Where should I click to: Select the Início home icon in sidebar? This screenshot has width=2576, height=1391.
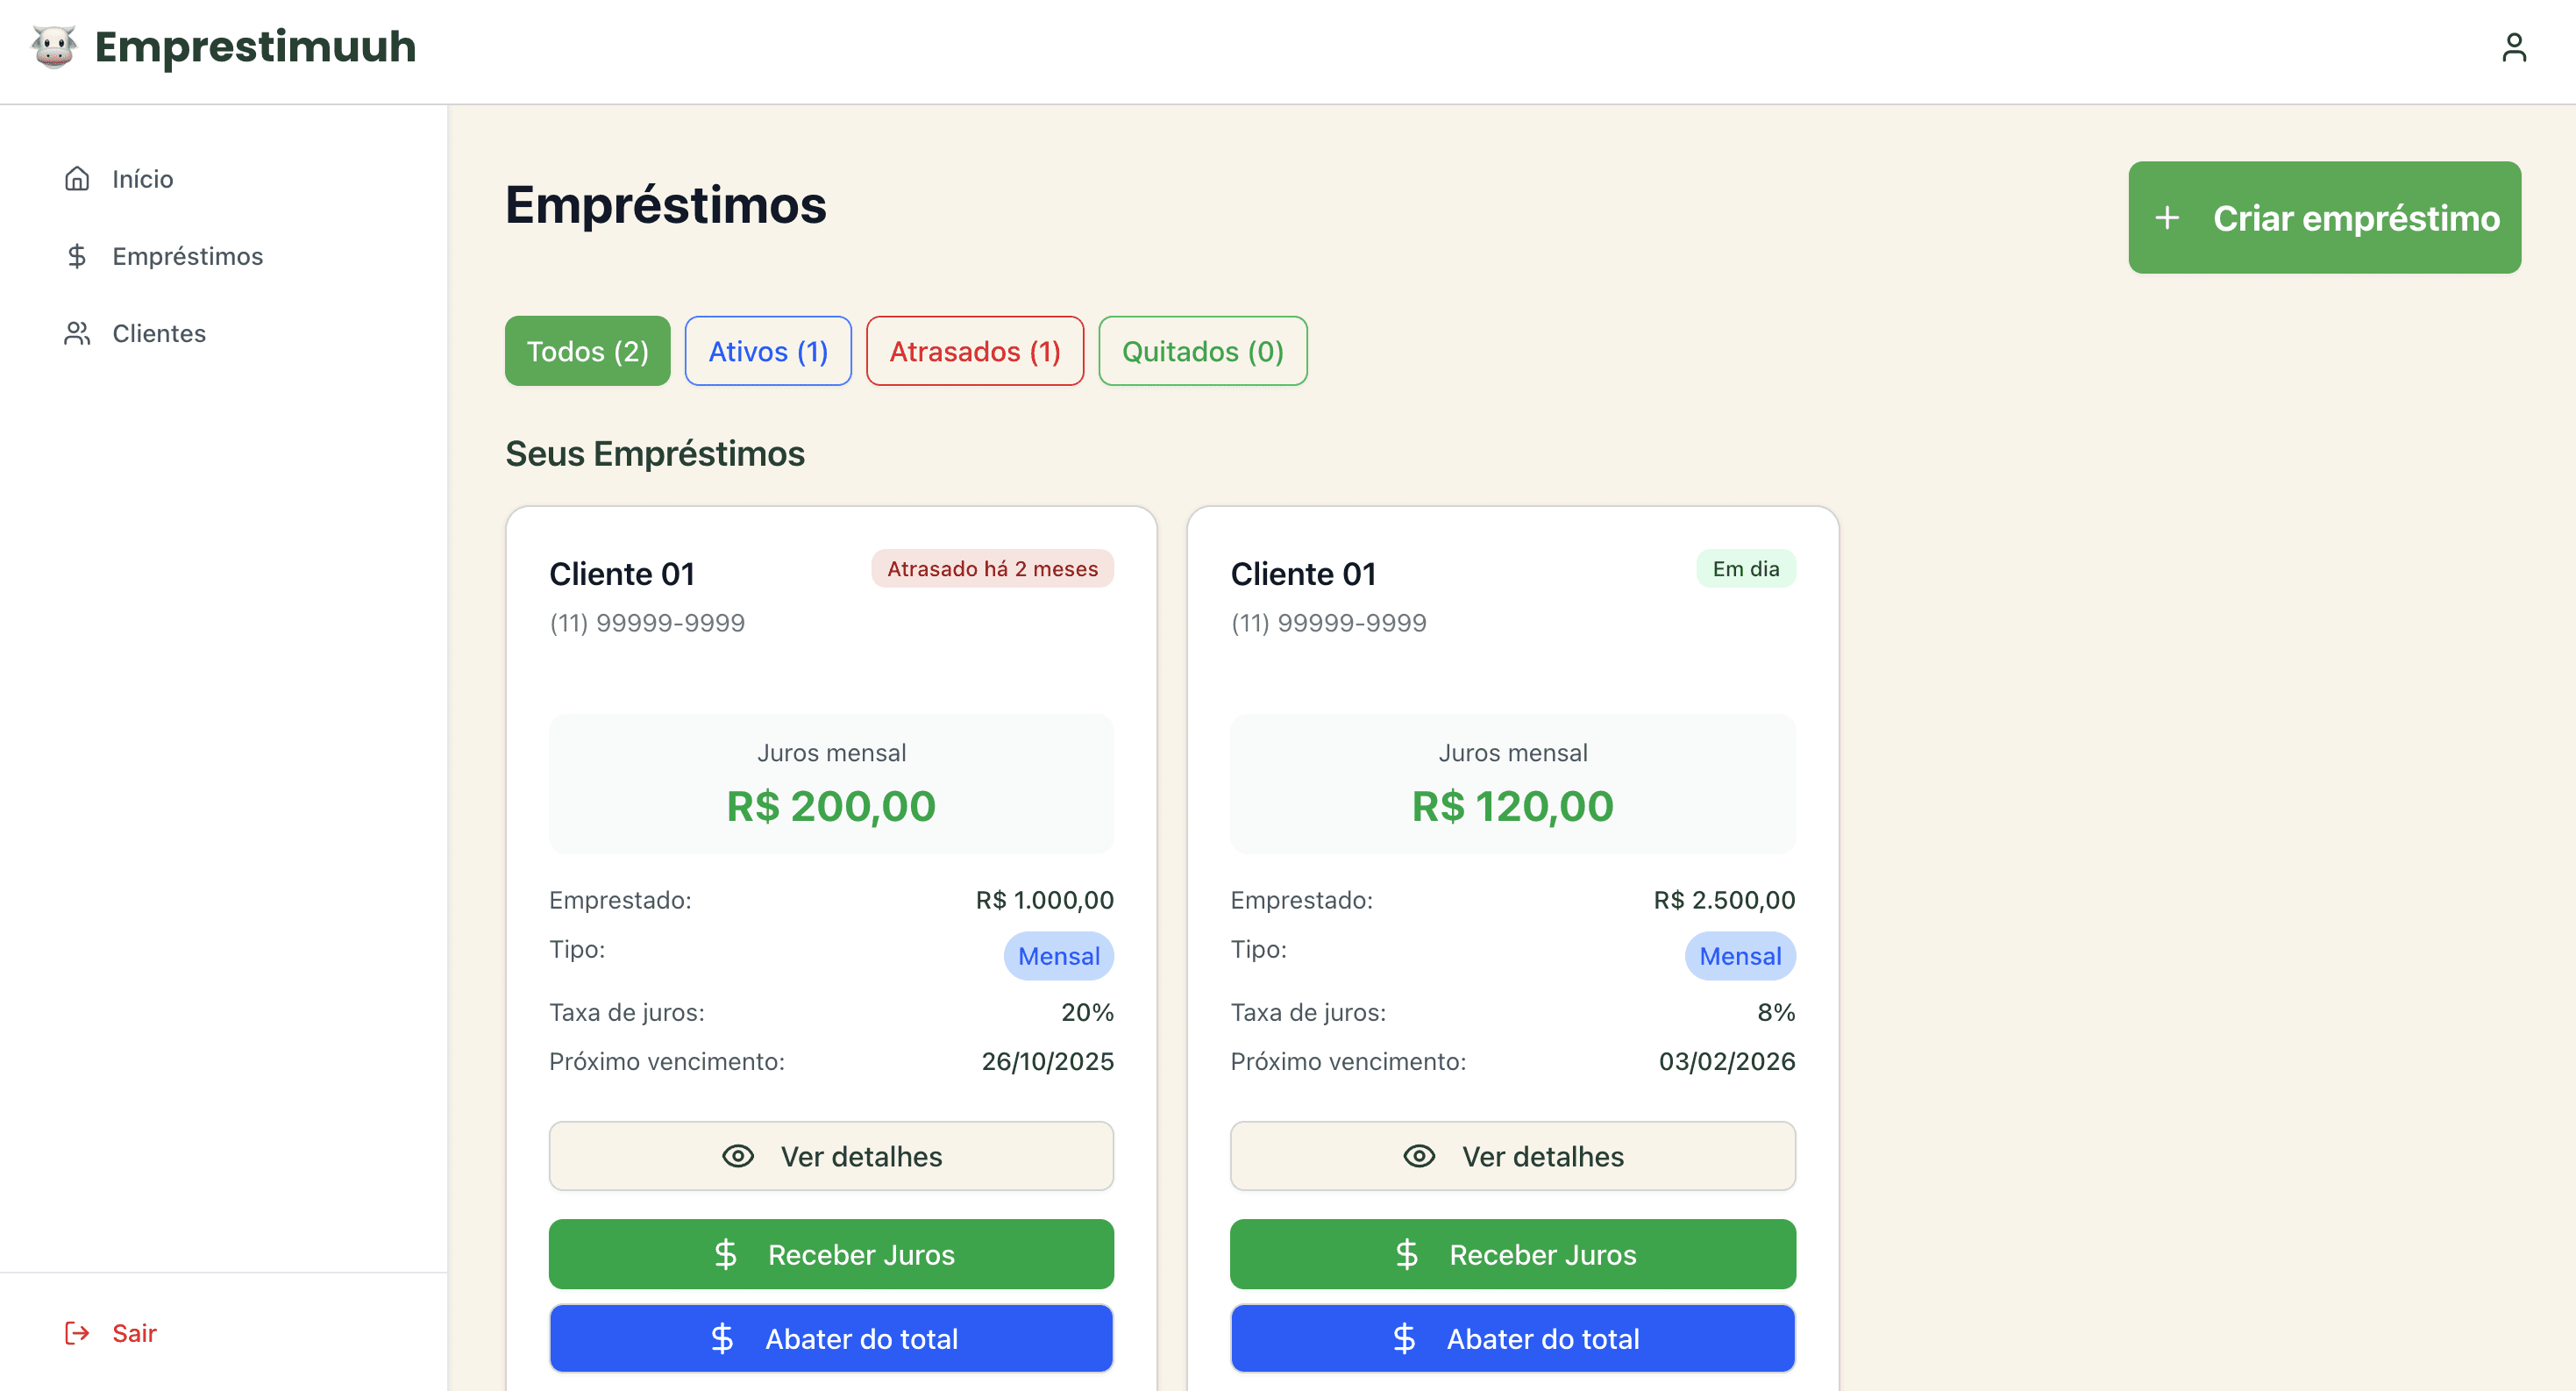tap(77, 178)
